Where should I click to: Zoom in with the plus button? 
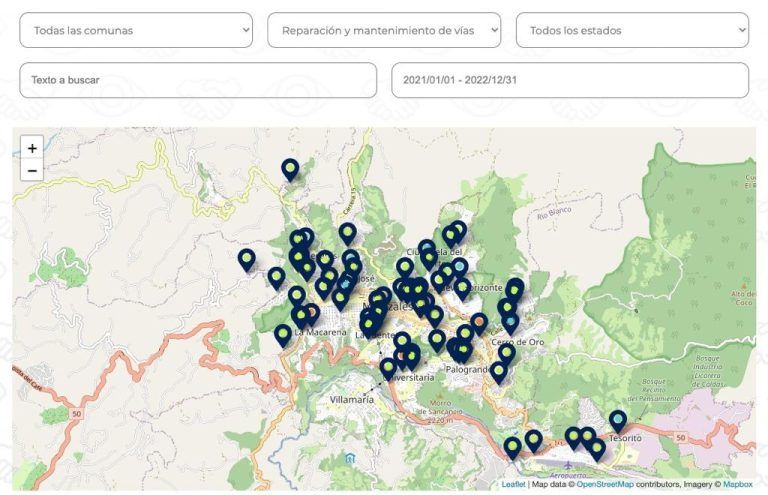[32, 148]
